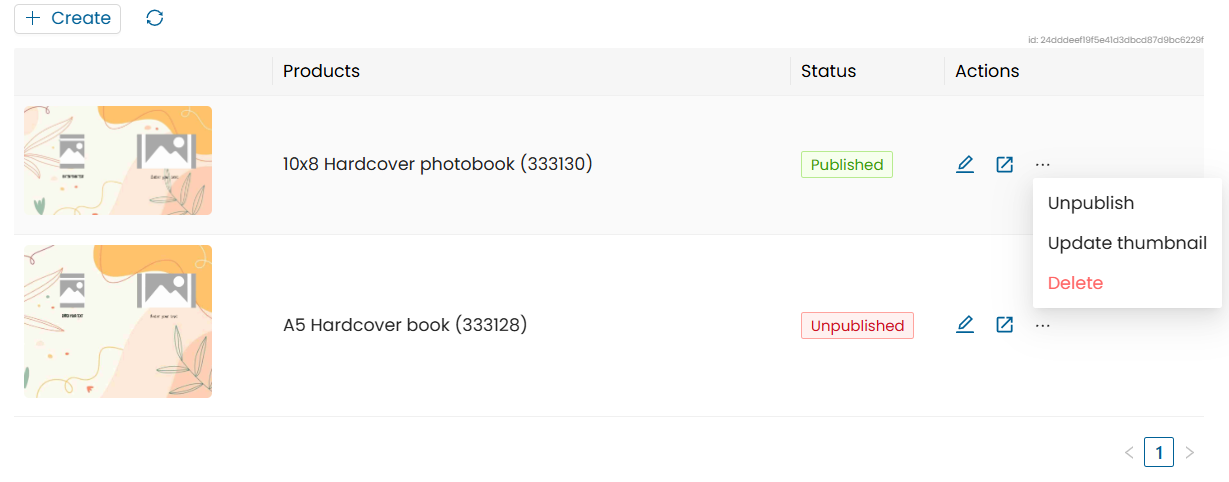
Task: Select Unpublish from the context menu
Action: (x=1090, y=203)
